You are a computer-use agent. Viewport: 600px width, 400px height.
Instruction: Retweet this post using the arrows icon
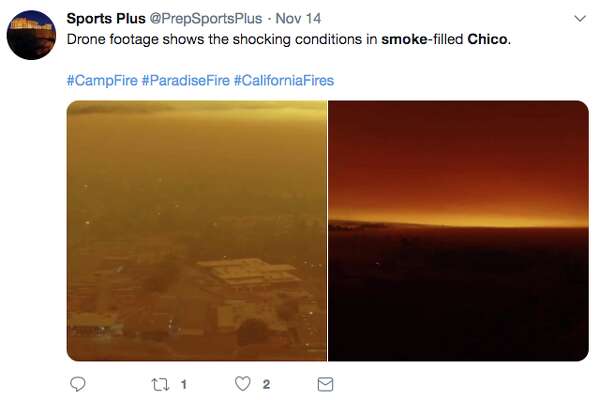tap(160, 384)
